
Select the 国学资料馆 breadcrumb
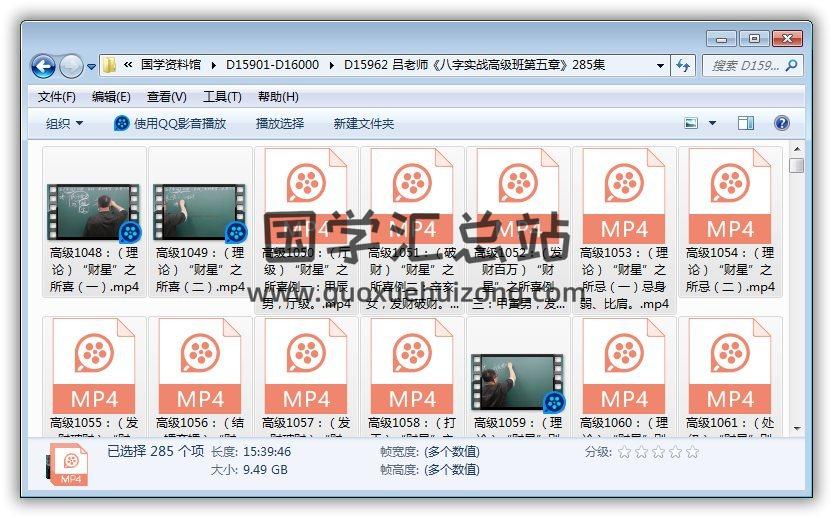click(171, 65)
